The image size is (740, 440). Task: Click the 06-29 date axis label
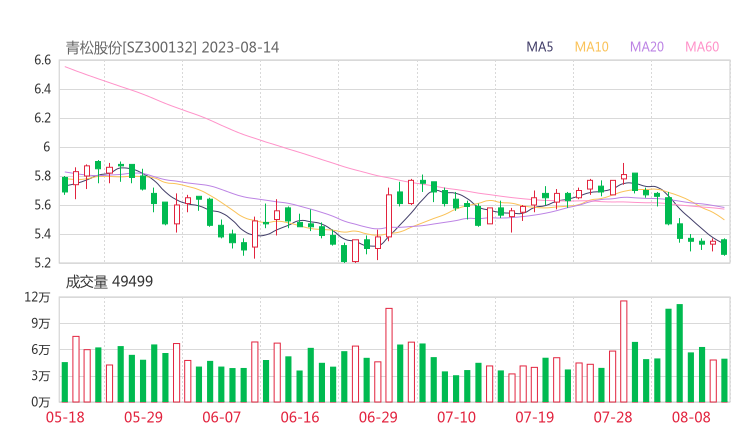coord(378,417)
